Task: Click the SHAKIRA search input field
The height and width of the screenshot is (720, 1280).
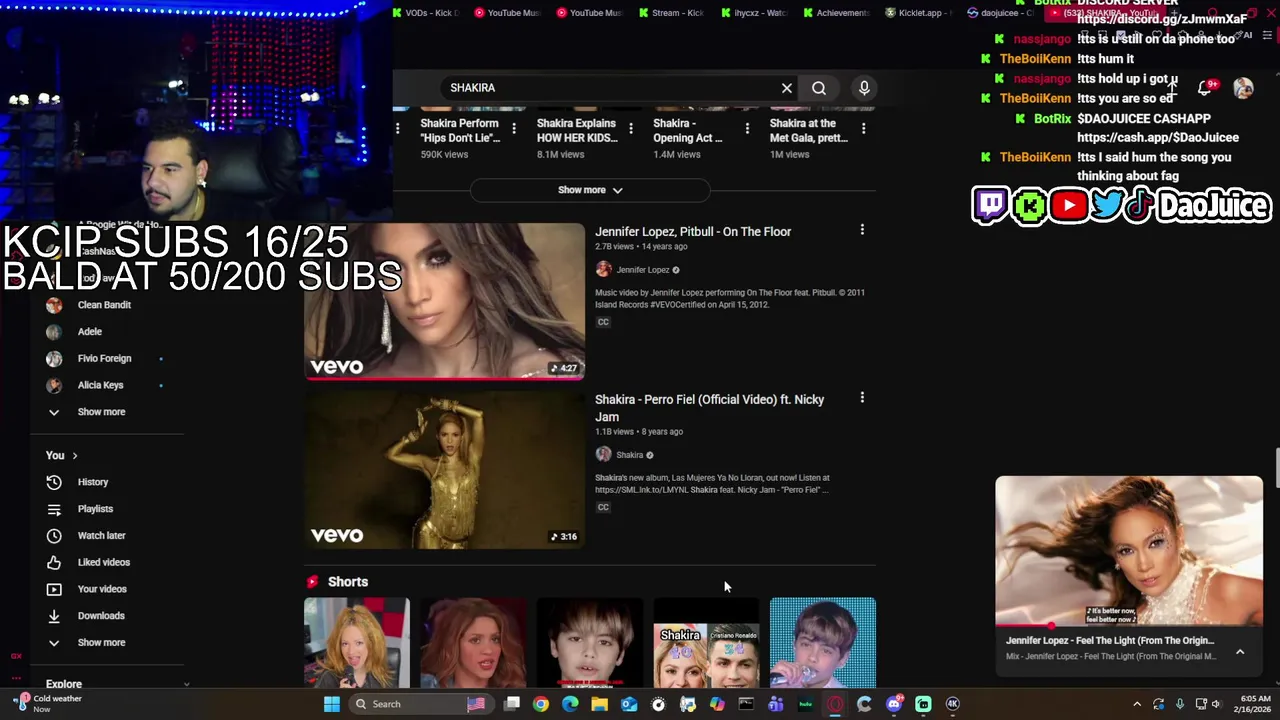Action: [x=610, y=88]
